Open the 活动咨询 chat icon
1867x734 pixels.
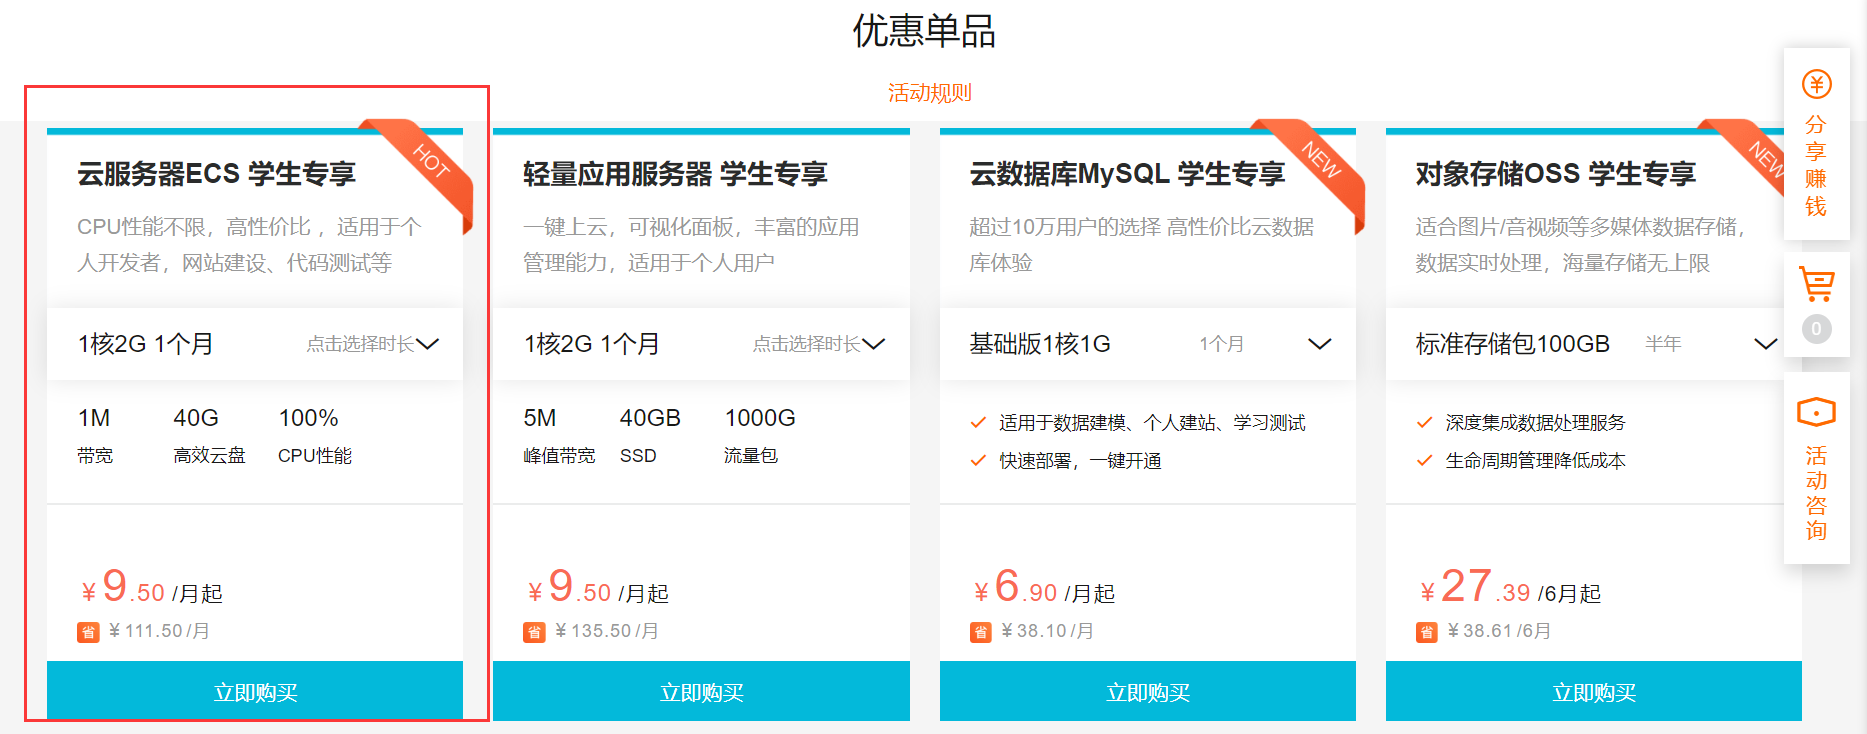coord(1816,411)
